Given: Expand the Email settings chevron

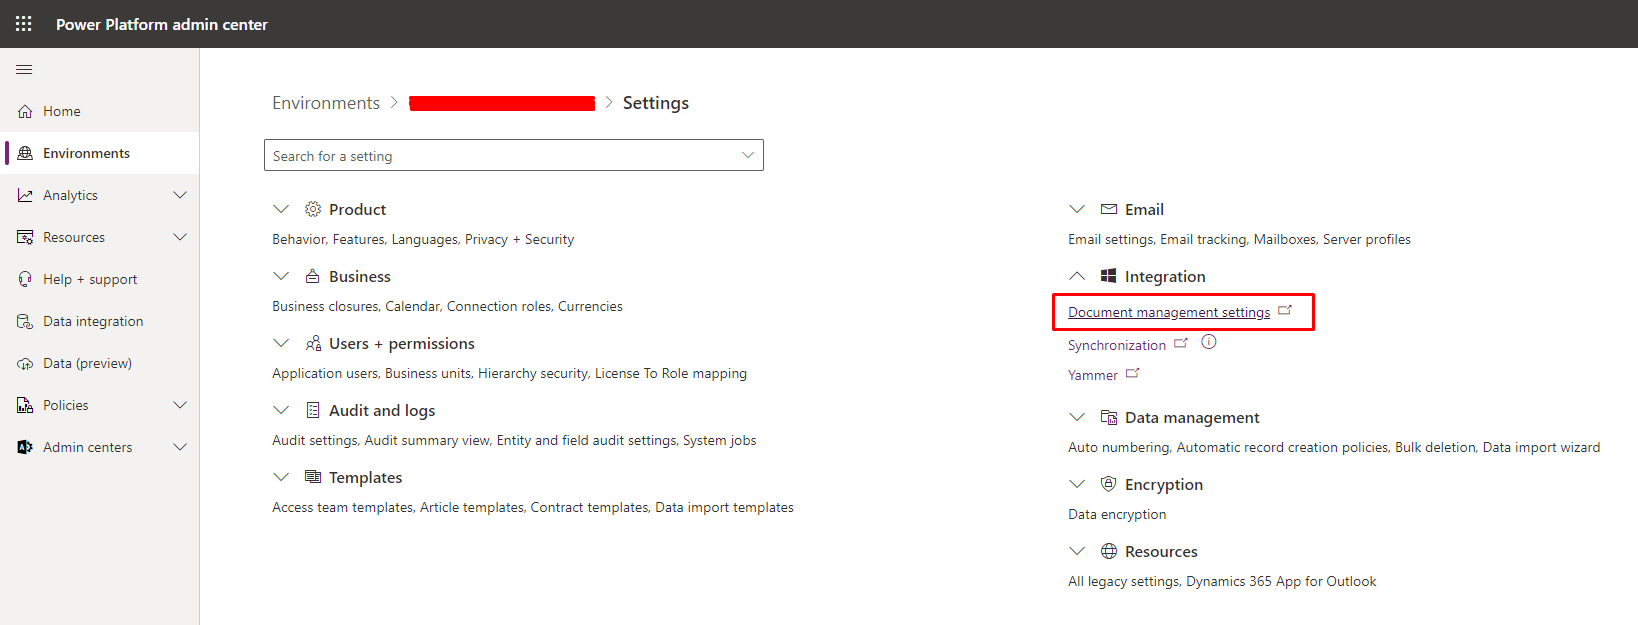Looking at the screenshot, I should pos(1077,210).
